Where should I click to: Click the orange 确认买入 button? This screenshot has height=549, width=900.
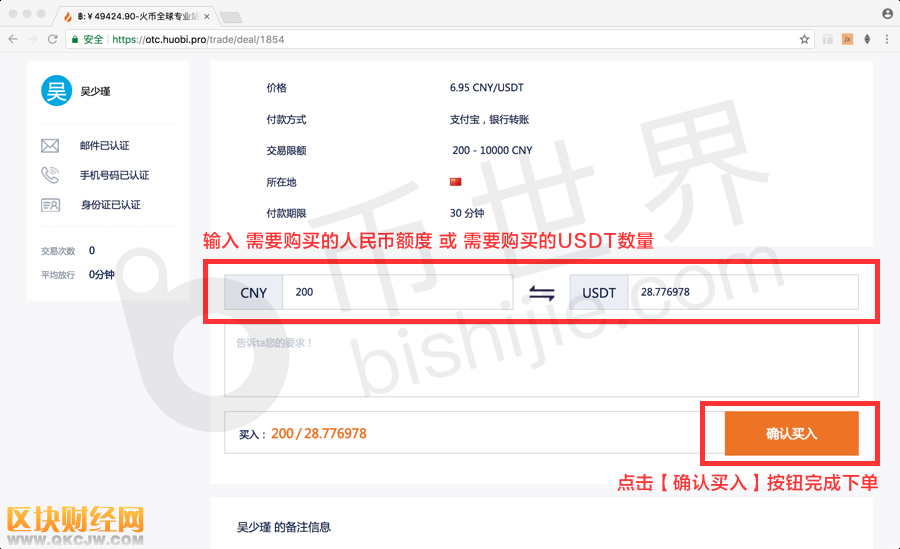pos(792,434)
